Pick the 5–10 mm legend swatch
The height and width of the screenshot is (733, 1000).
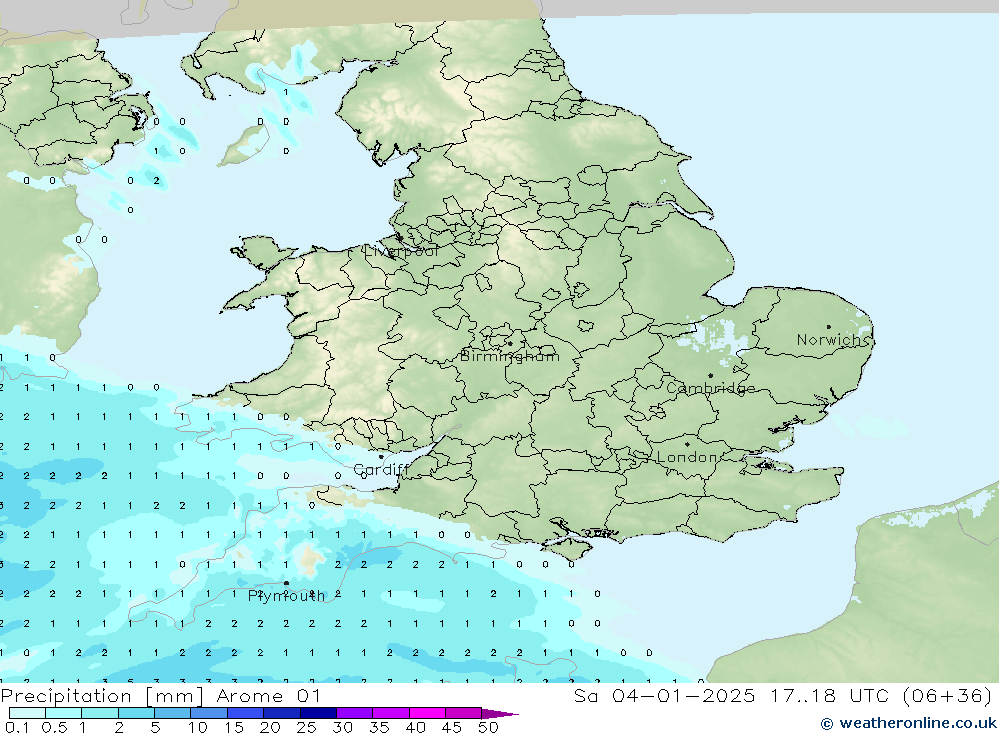[x=172, y=713]
